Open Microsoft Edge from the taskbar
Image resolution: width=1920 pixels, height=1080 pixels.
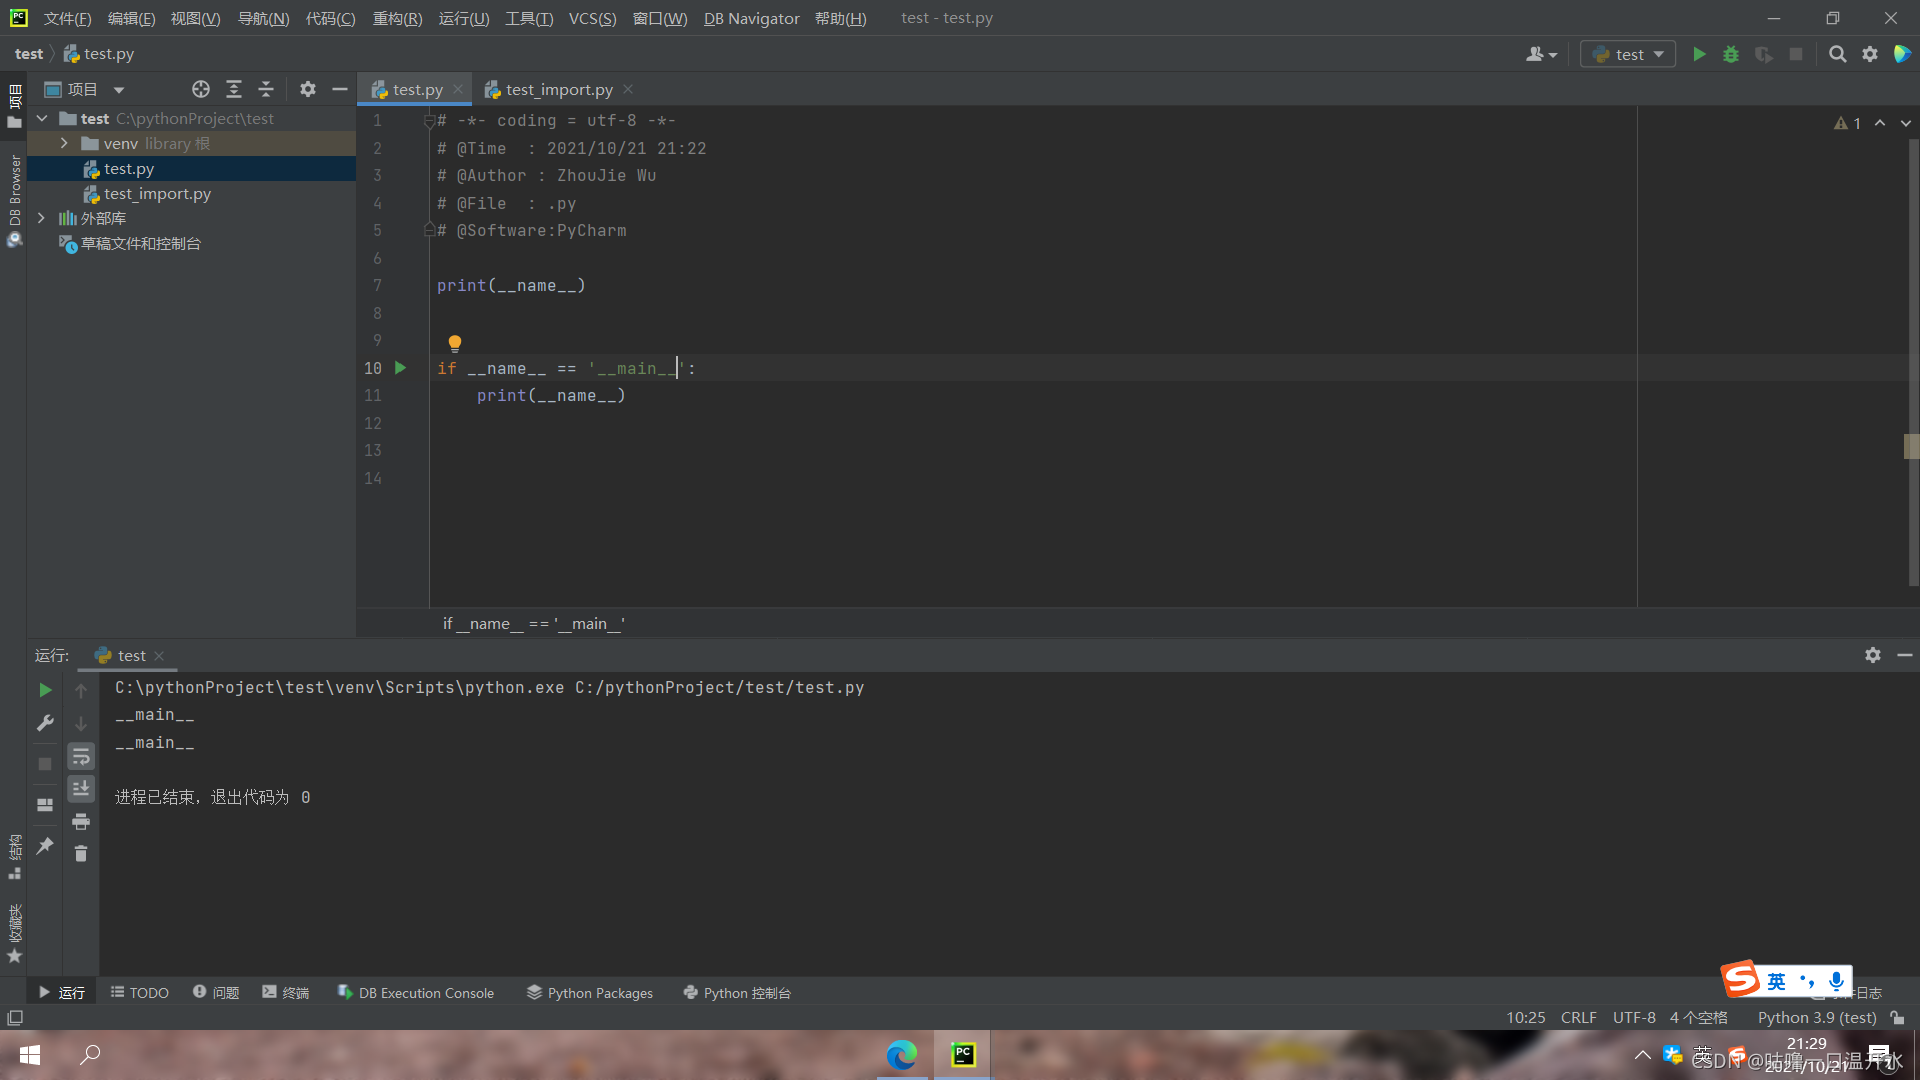(901, 1054)
